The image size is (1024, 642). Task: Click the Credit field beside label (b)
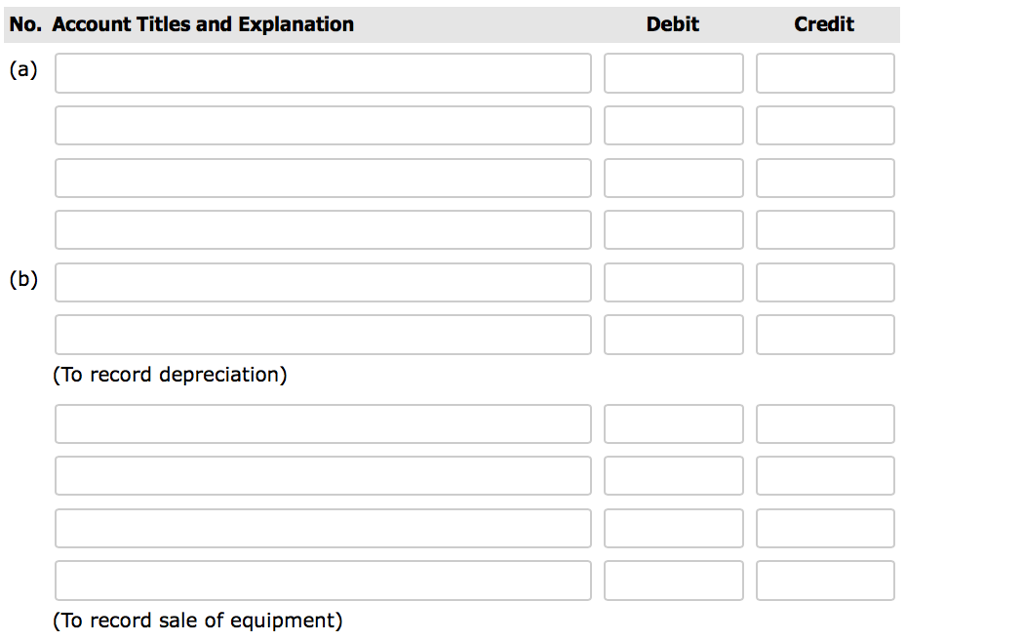824,281
